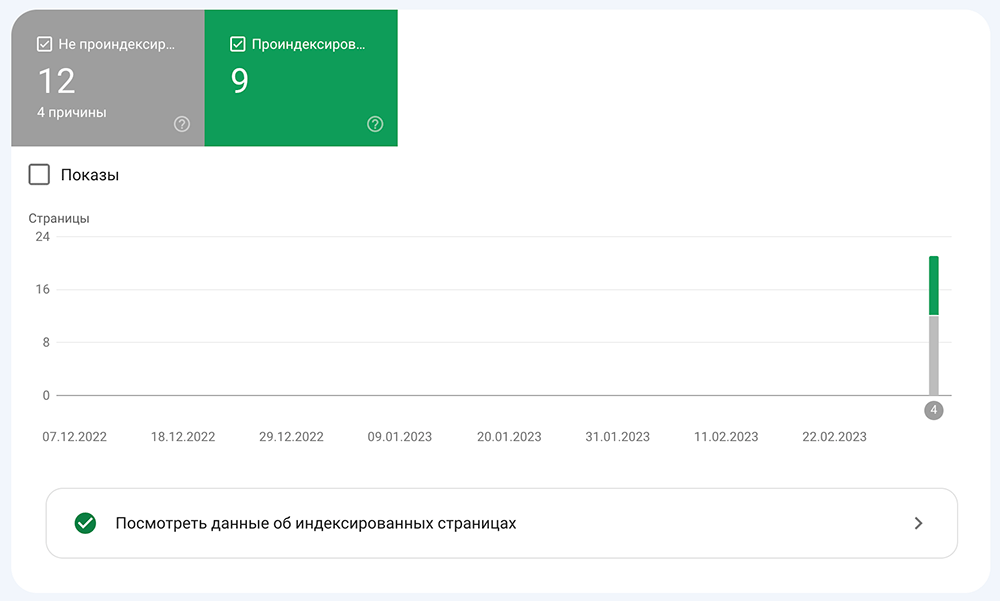
Task: Open 'Посмотреть данные об индексированных страницах'
Action: [501, 523]
